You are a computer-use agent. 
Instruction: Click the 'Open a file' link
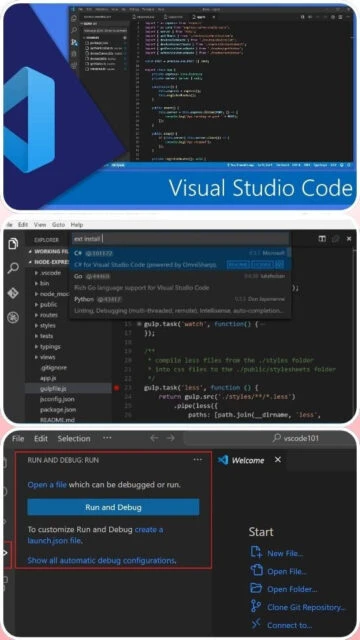tap(47, 485)
